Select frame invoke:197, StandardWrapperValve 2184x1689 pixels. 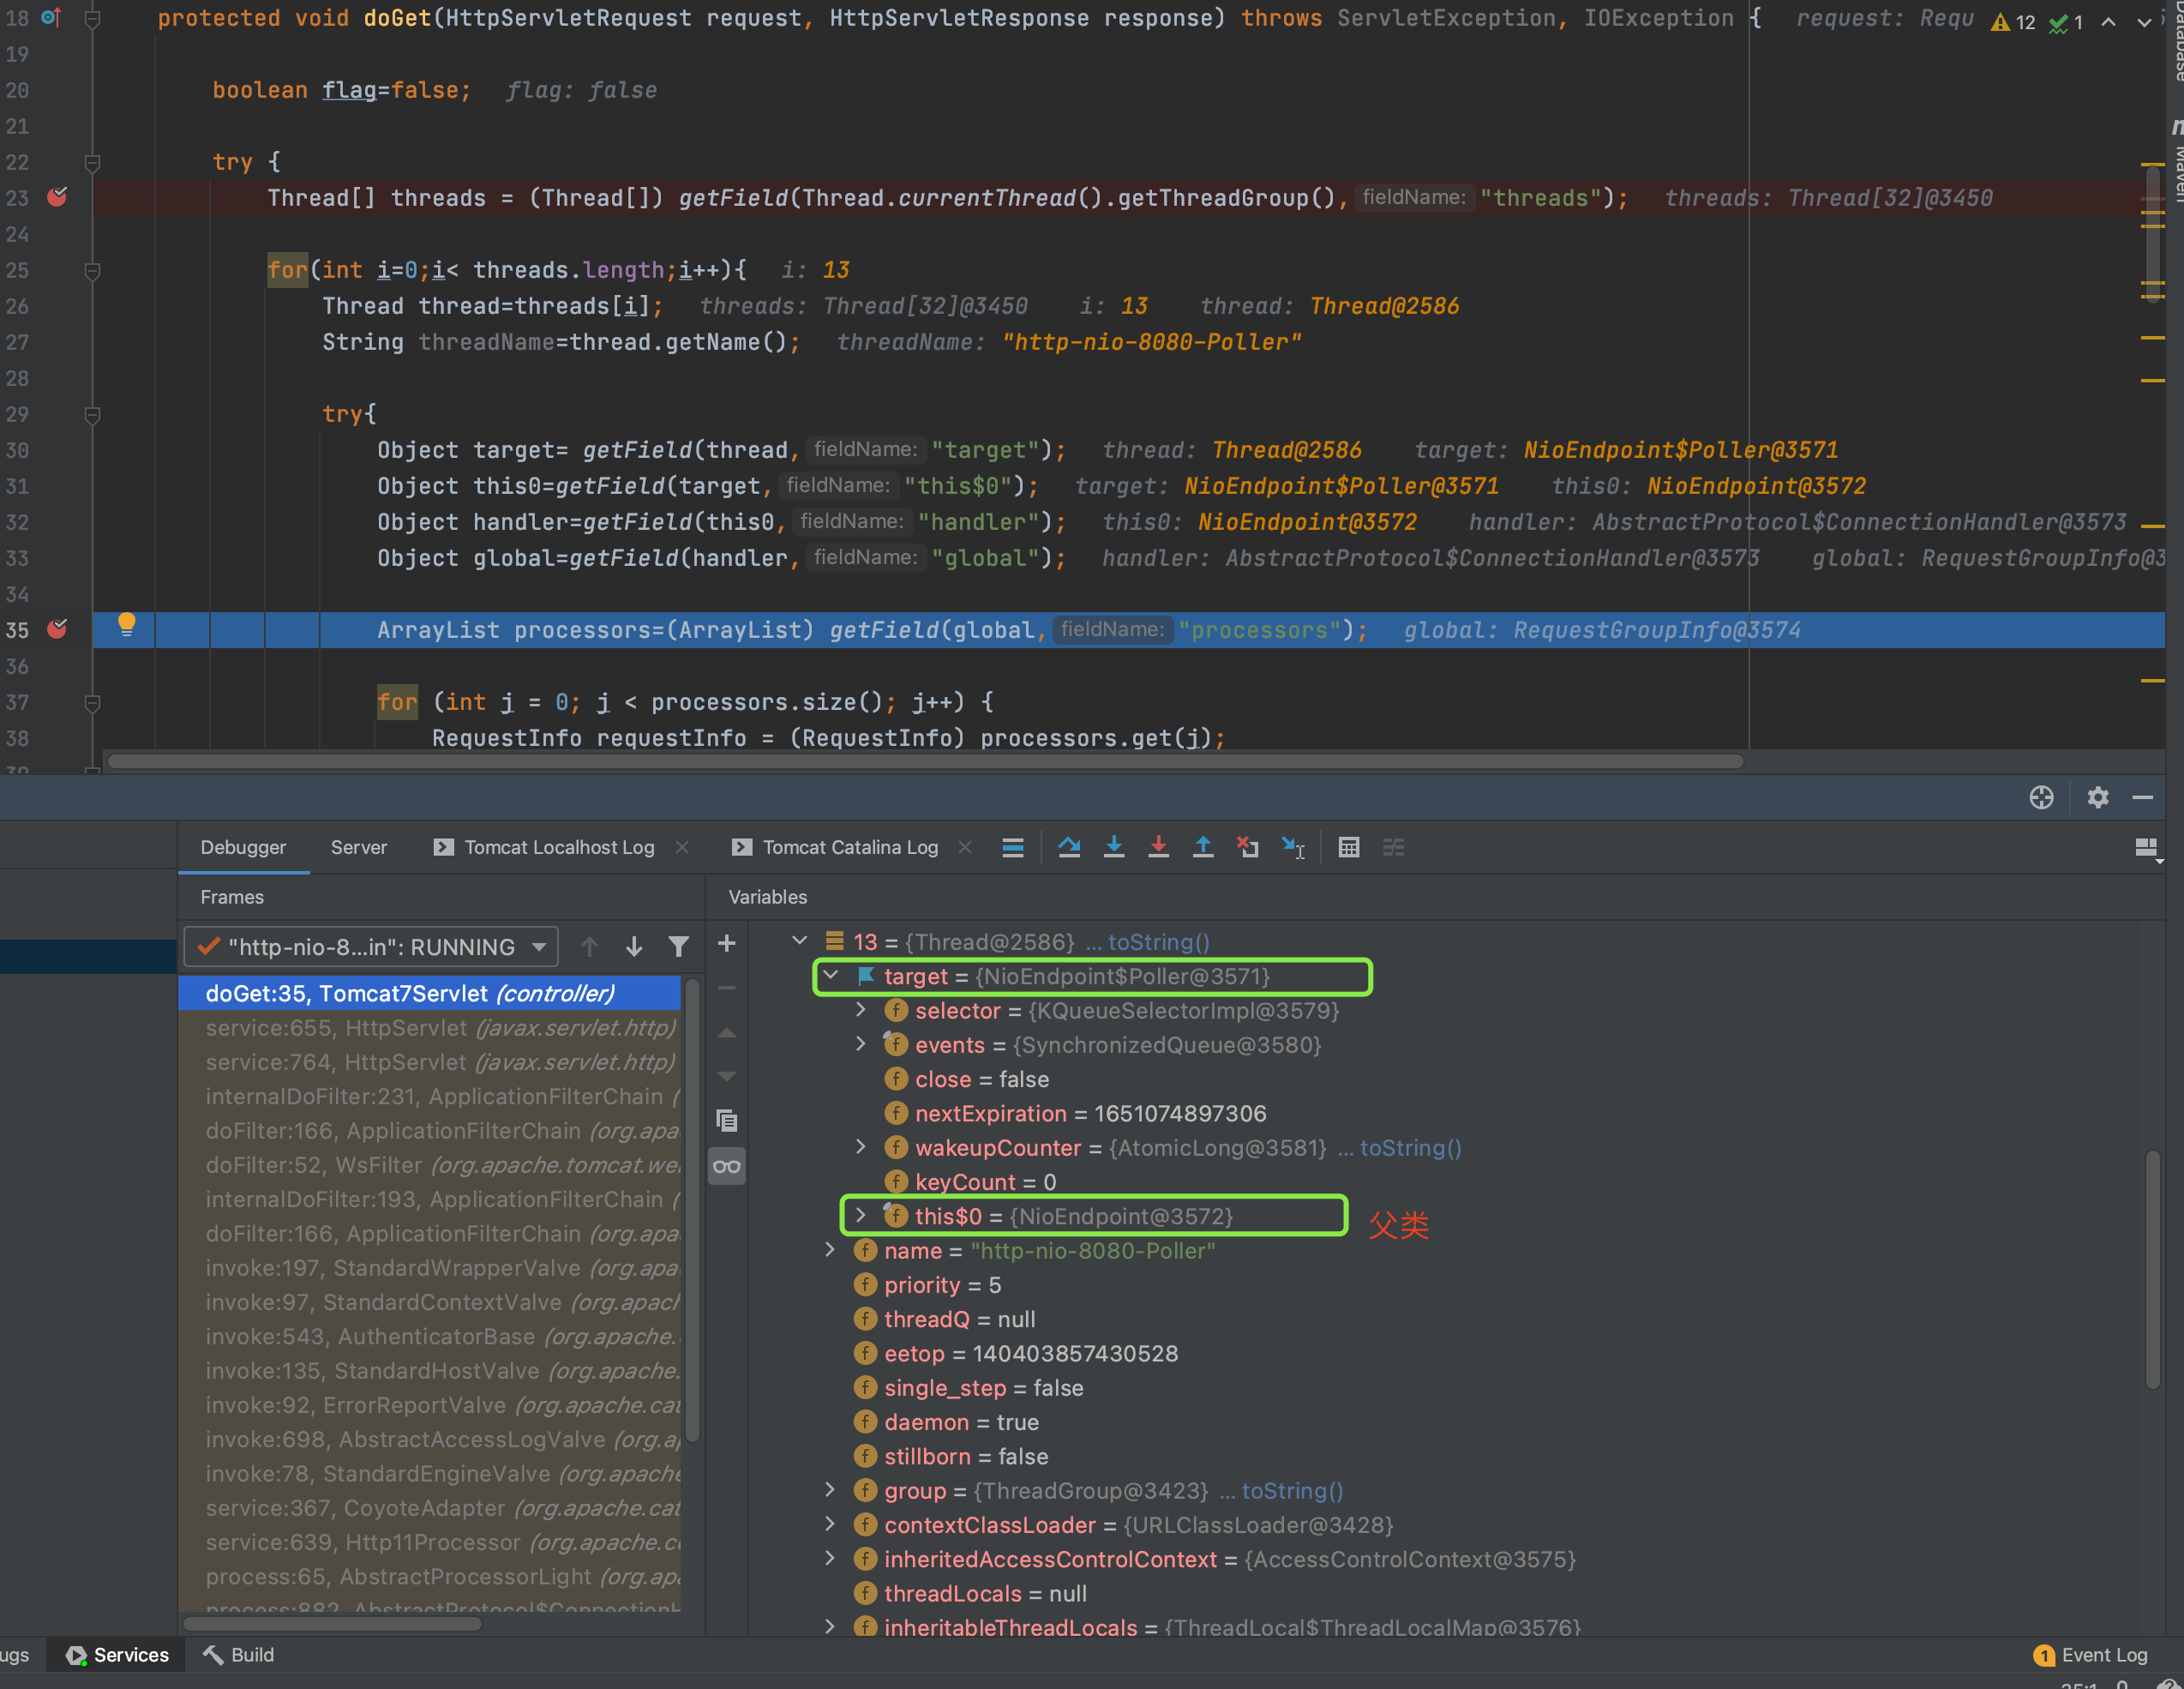(430, 1268)
